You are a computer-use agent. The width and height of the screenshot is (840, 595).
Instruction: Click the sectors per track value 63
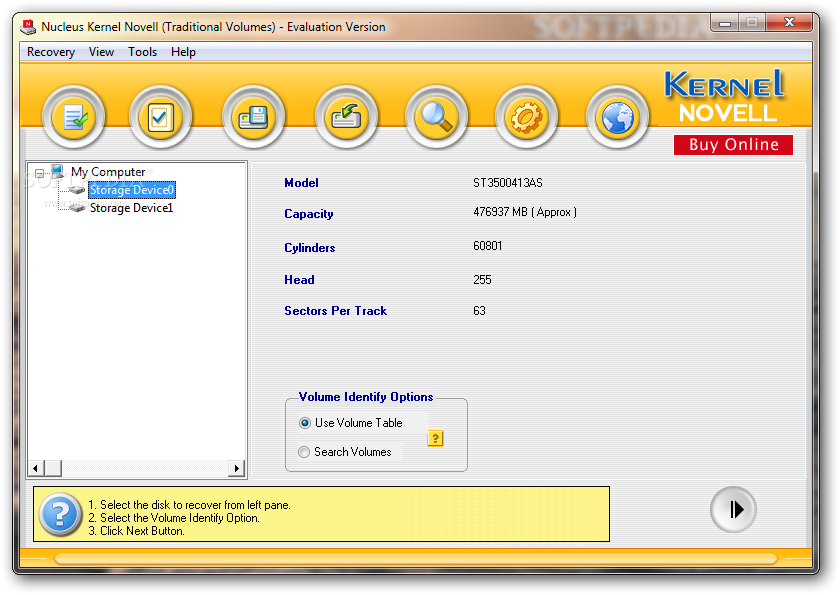pyautogui.click(x=479, y=311)
